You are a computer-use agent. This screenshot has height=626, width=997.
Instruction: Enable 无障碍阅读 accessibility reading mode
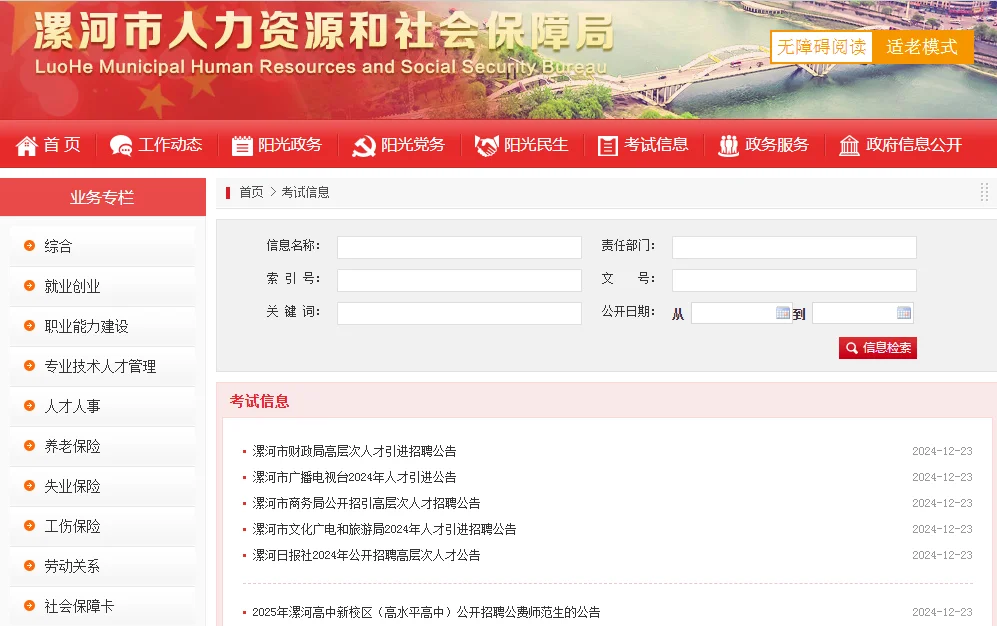point(820,46)
